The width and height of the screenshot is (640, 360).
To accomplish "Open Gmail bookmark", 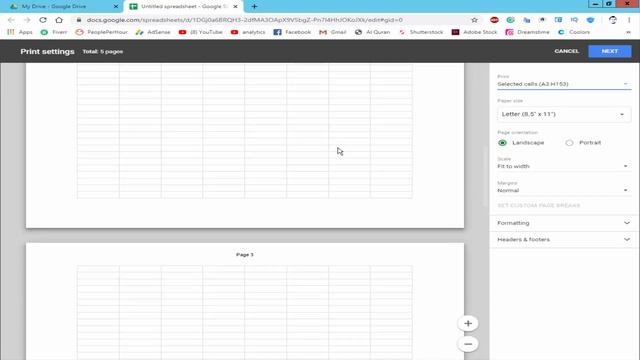I will (x=333, y=32).
